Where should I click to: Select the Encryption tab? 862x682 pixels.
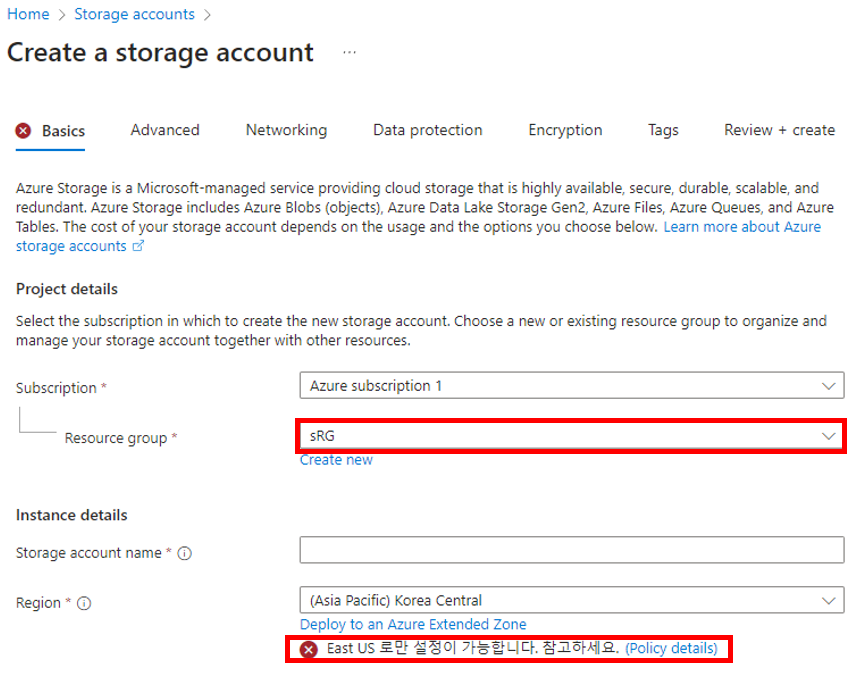click(565, 130)
